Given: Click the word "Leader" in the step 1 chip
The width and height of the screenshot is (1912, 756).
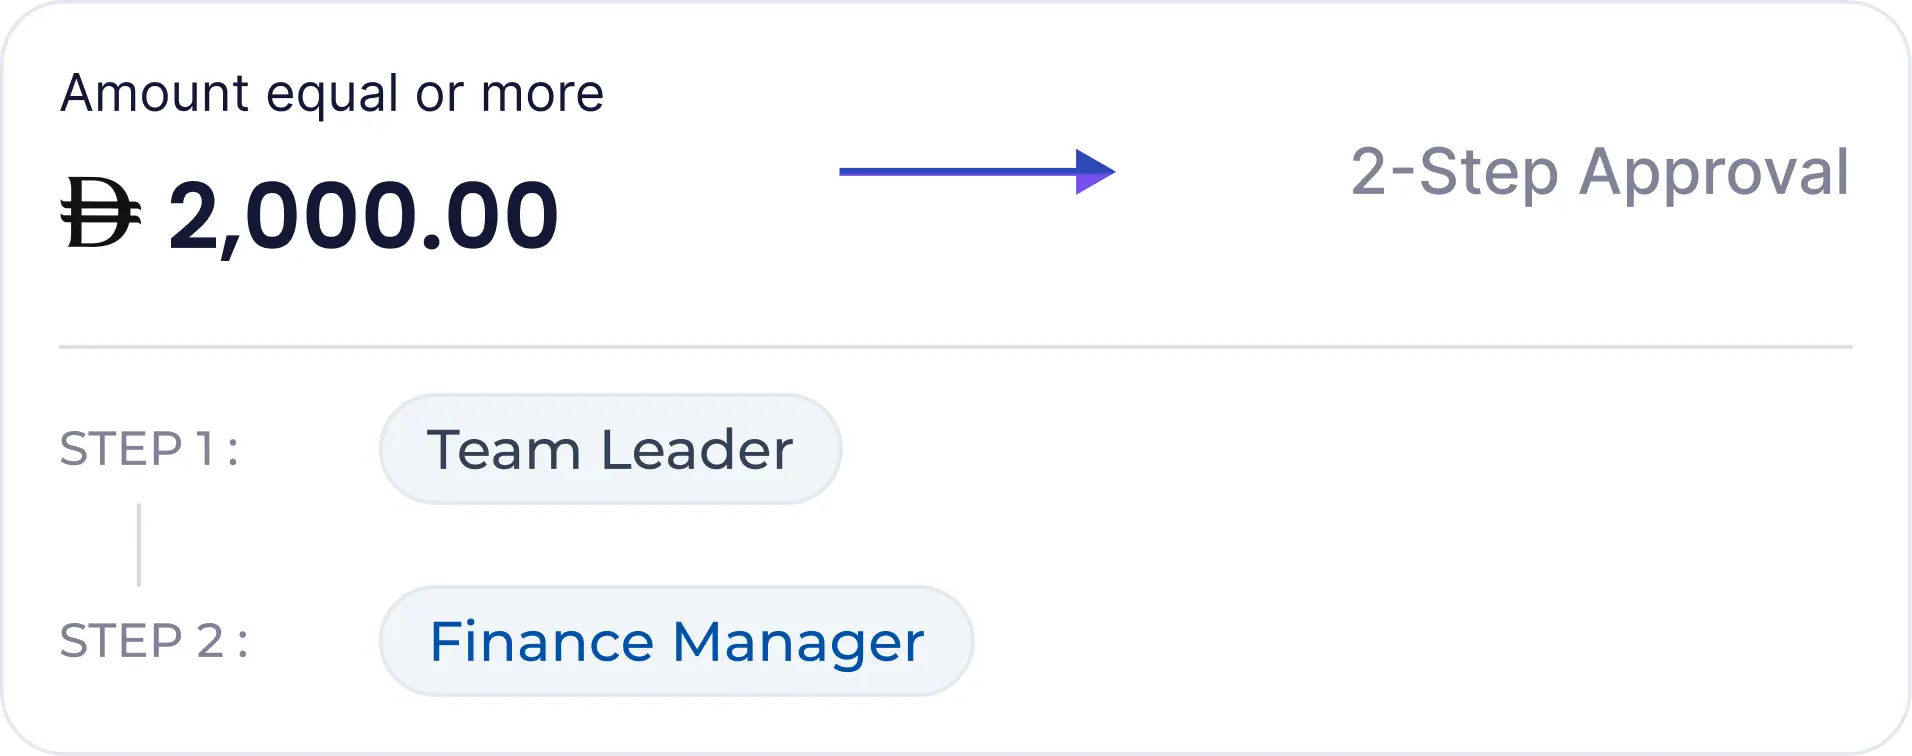Looking at the screenshot, I should click(x=697, y=450).
